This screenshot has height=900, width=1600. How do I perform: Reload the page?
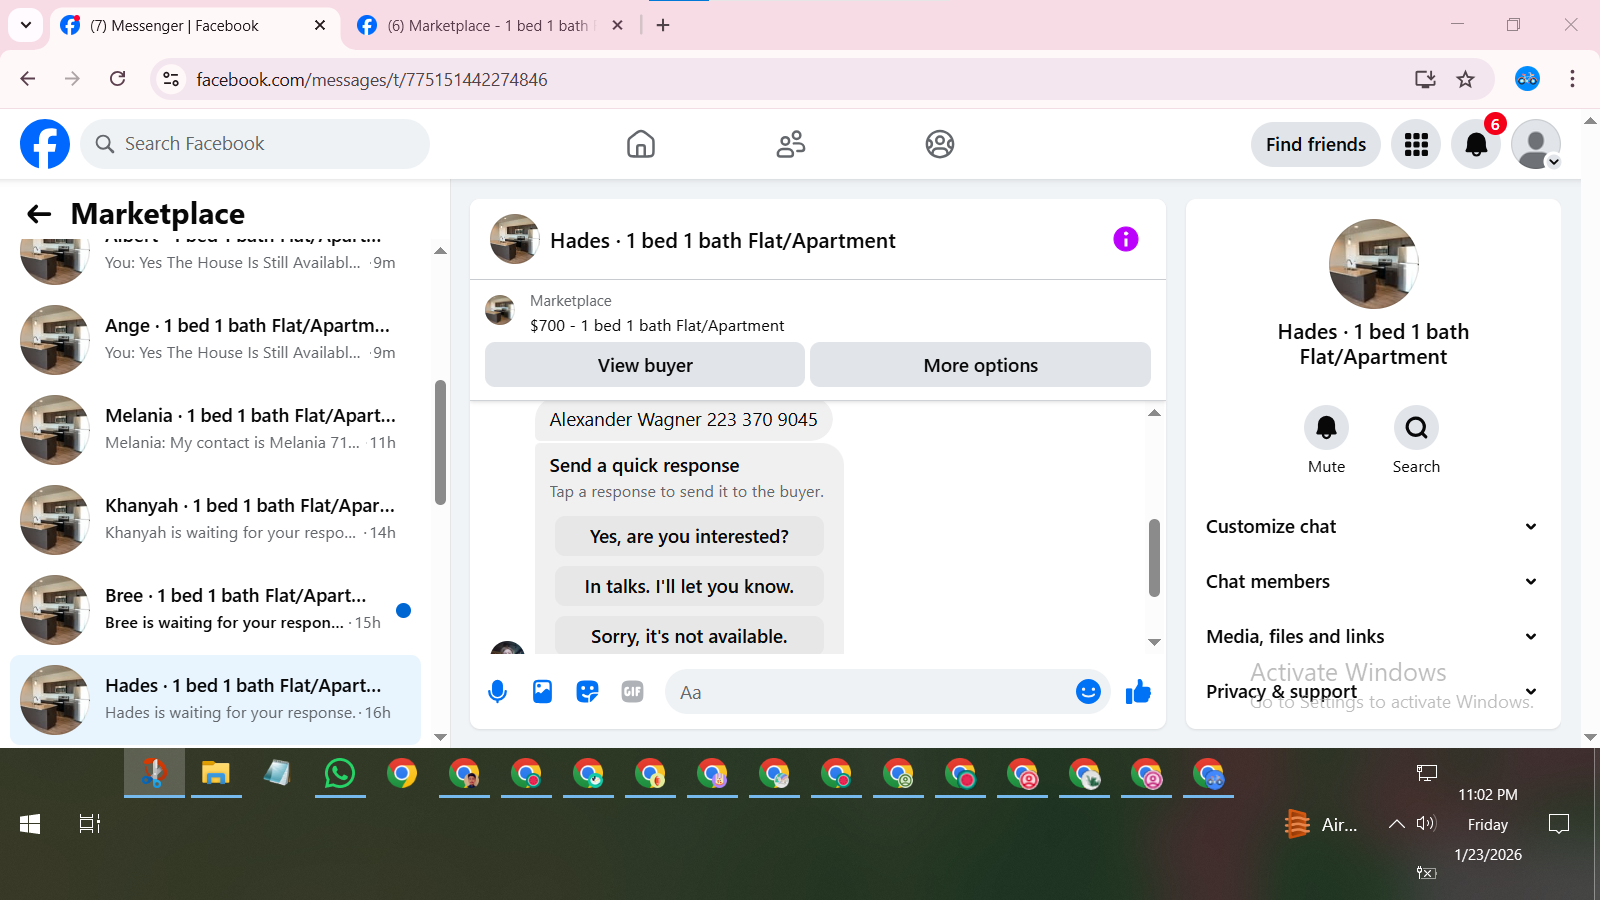click(117, 79)
